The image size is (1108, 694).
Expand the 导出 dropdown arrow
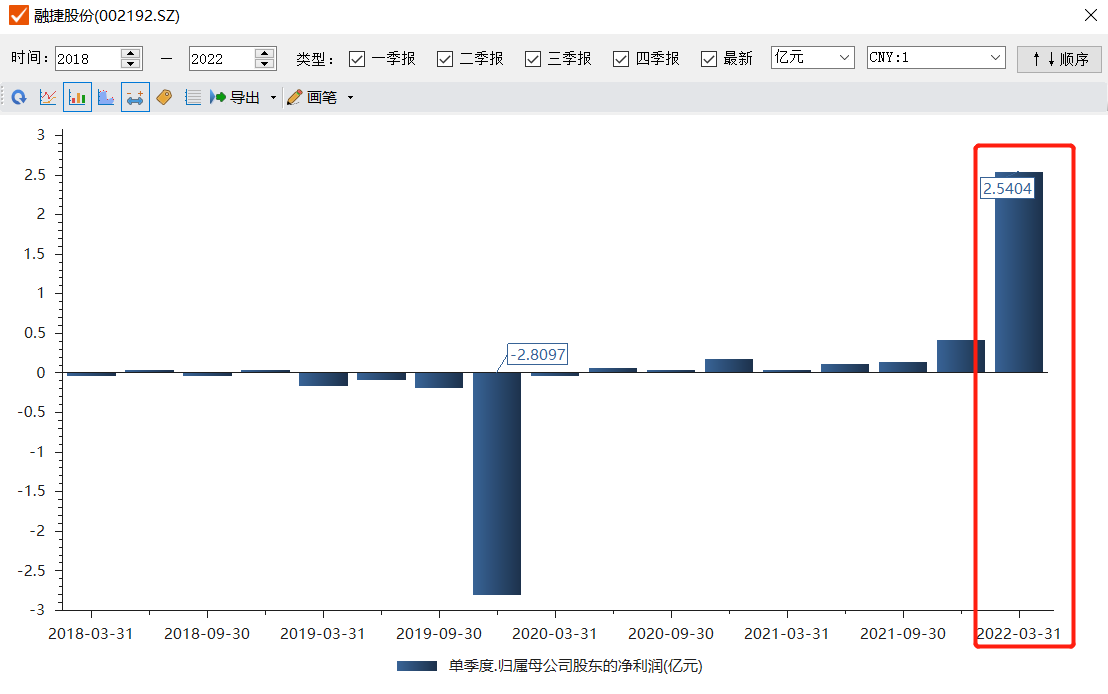pos(273,98)
